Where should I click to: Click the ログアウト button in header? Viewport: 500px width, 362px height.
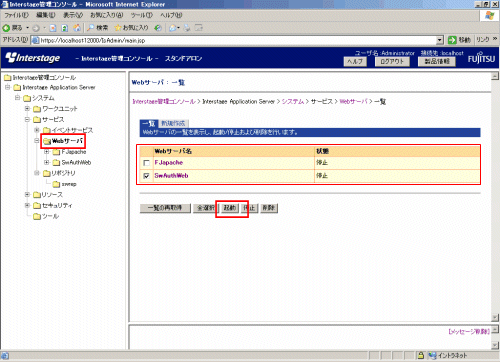(x=392, y=62)
